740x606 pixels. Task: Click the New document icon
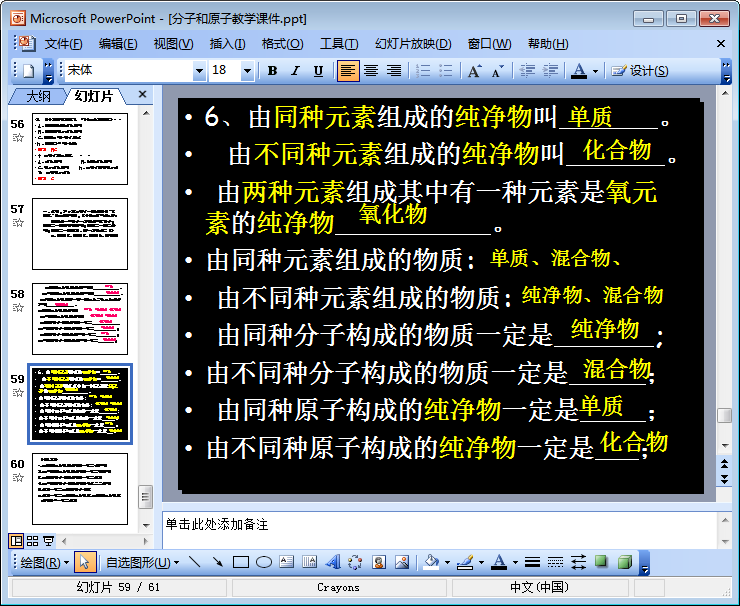point(28,71)
